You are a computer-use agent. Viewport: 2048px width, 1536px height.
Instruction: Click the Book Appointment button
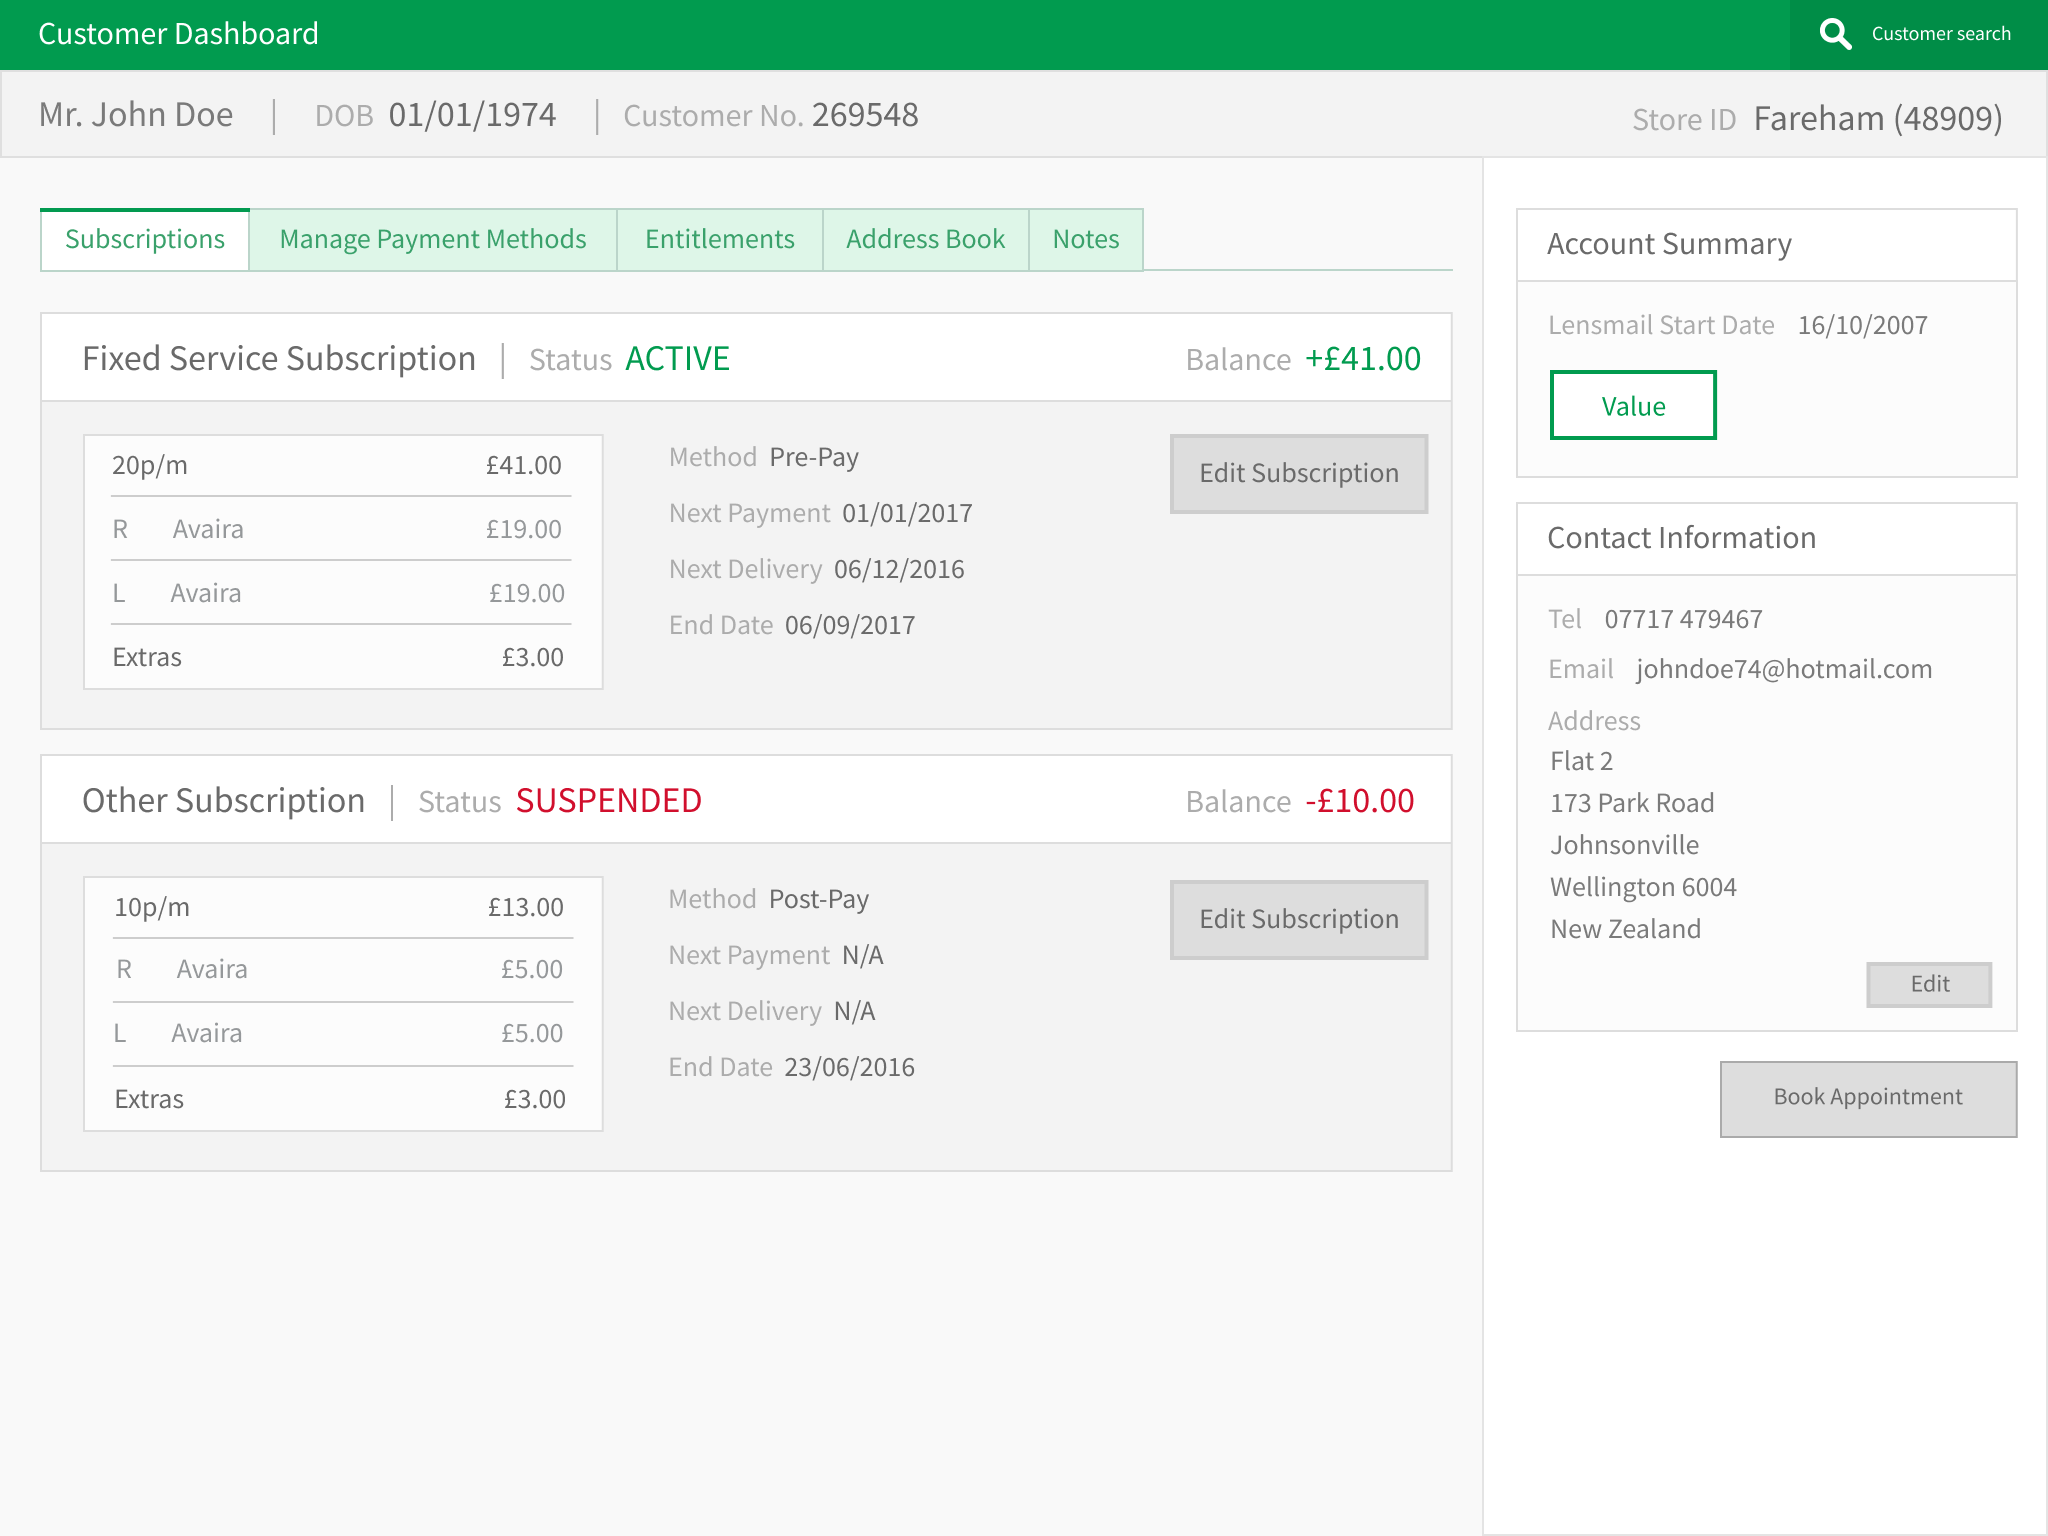[1867, 1098]
